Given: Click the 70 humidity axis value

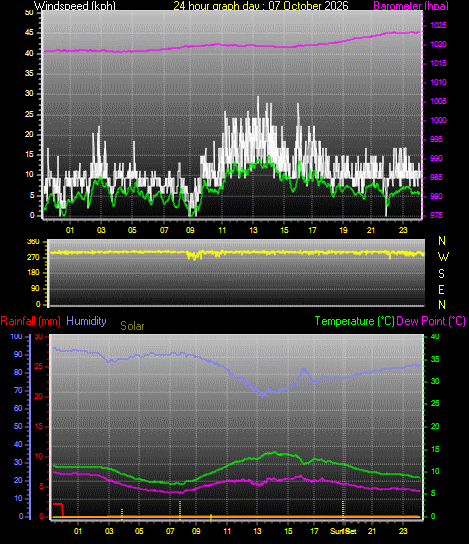Looking at the screenshot, I should click(x=18, y=391).
